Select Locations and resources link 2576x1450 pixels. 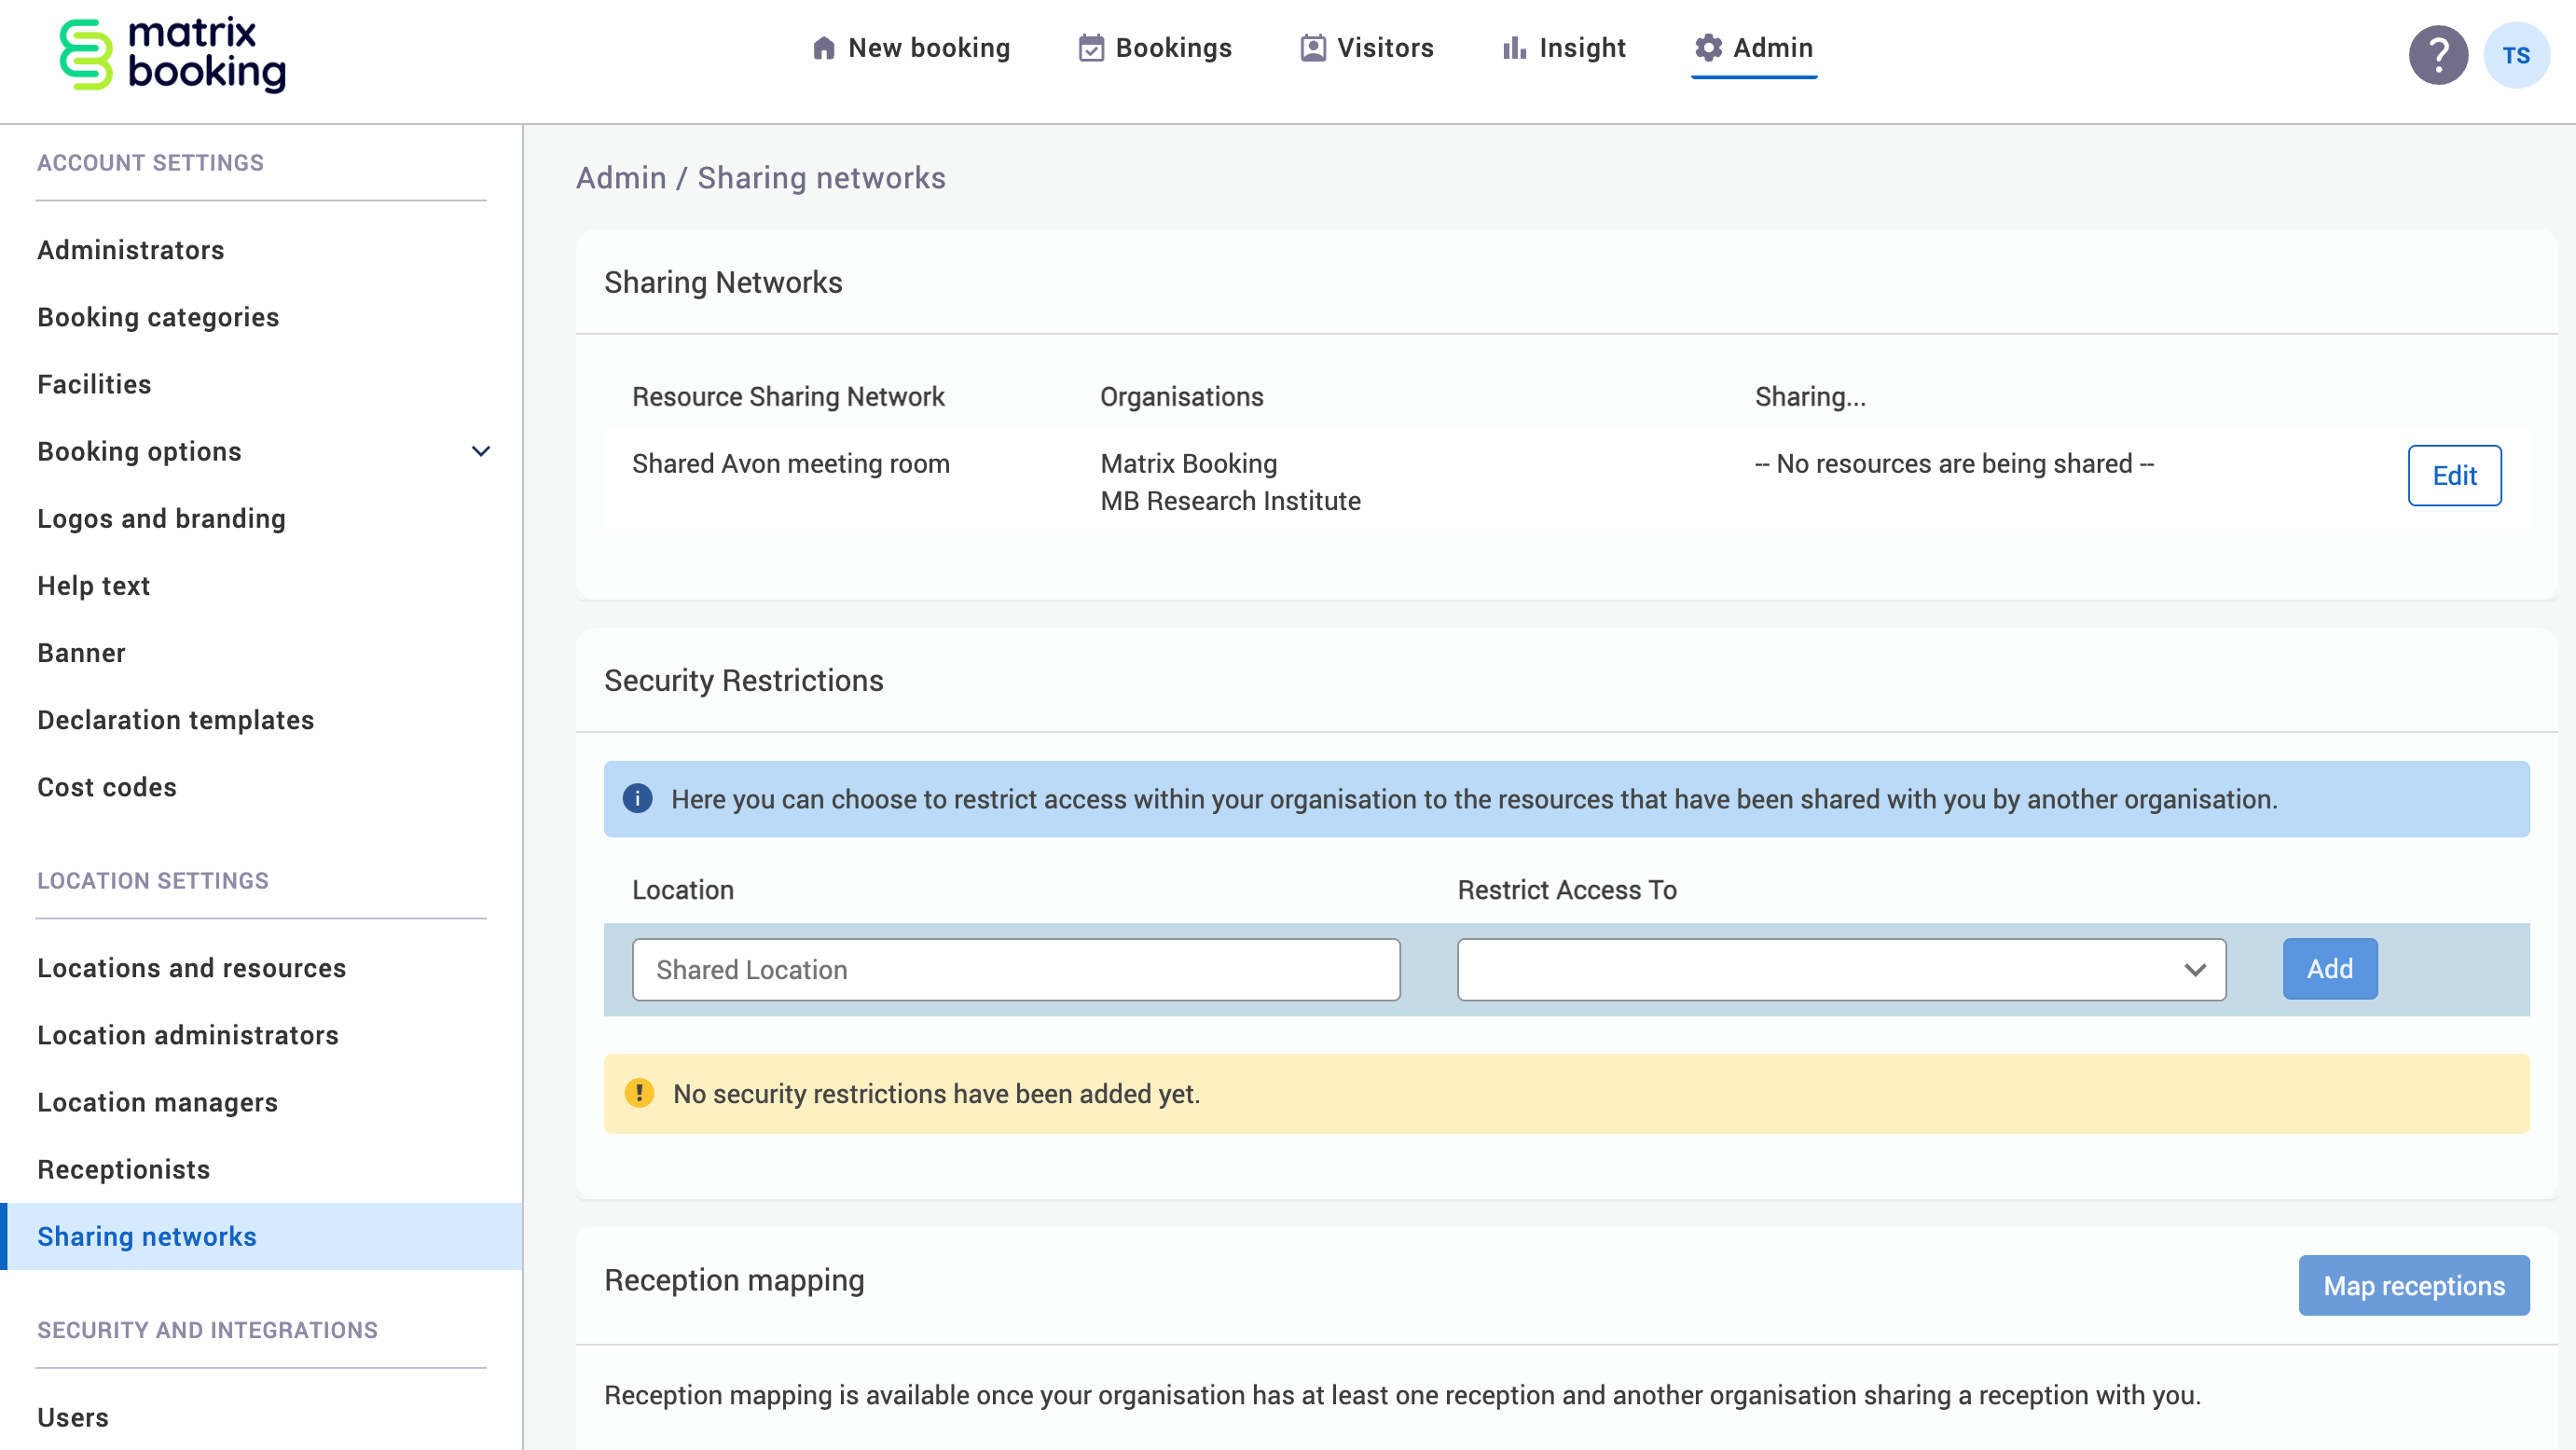tap(192, 968)
